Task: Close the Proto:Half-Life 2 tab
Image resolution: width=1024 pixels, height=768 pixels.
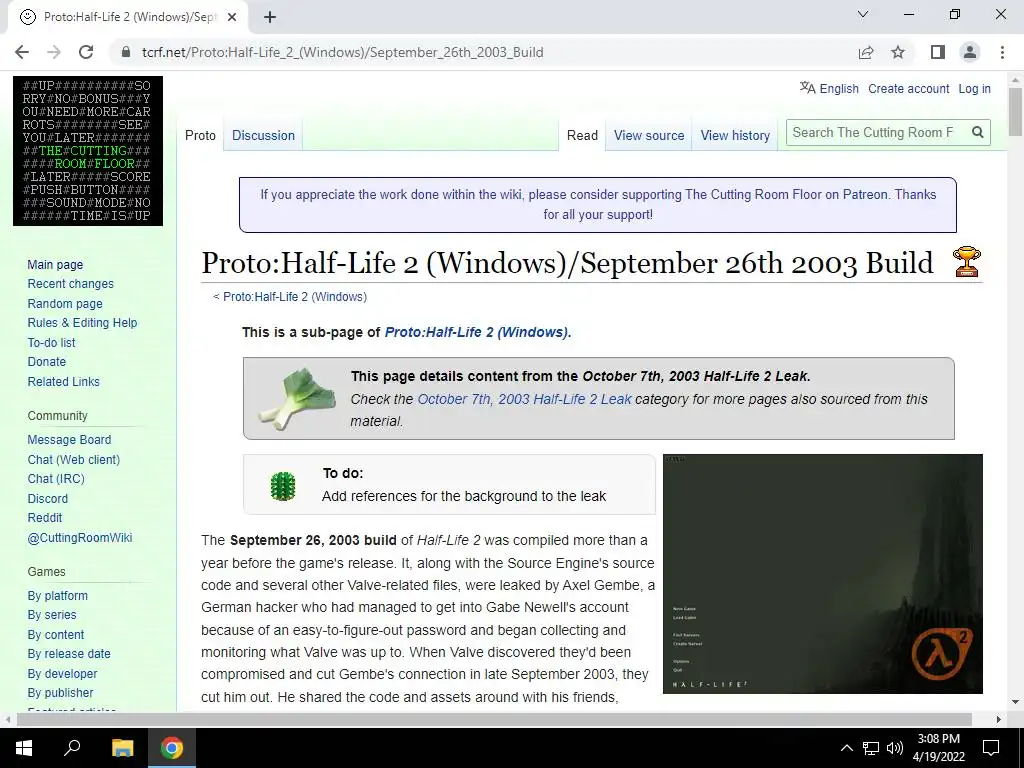Action: point(232,17)
